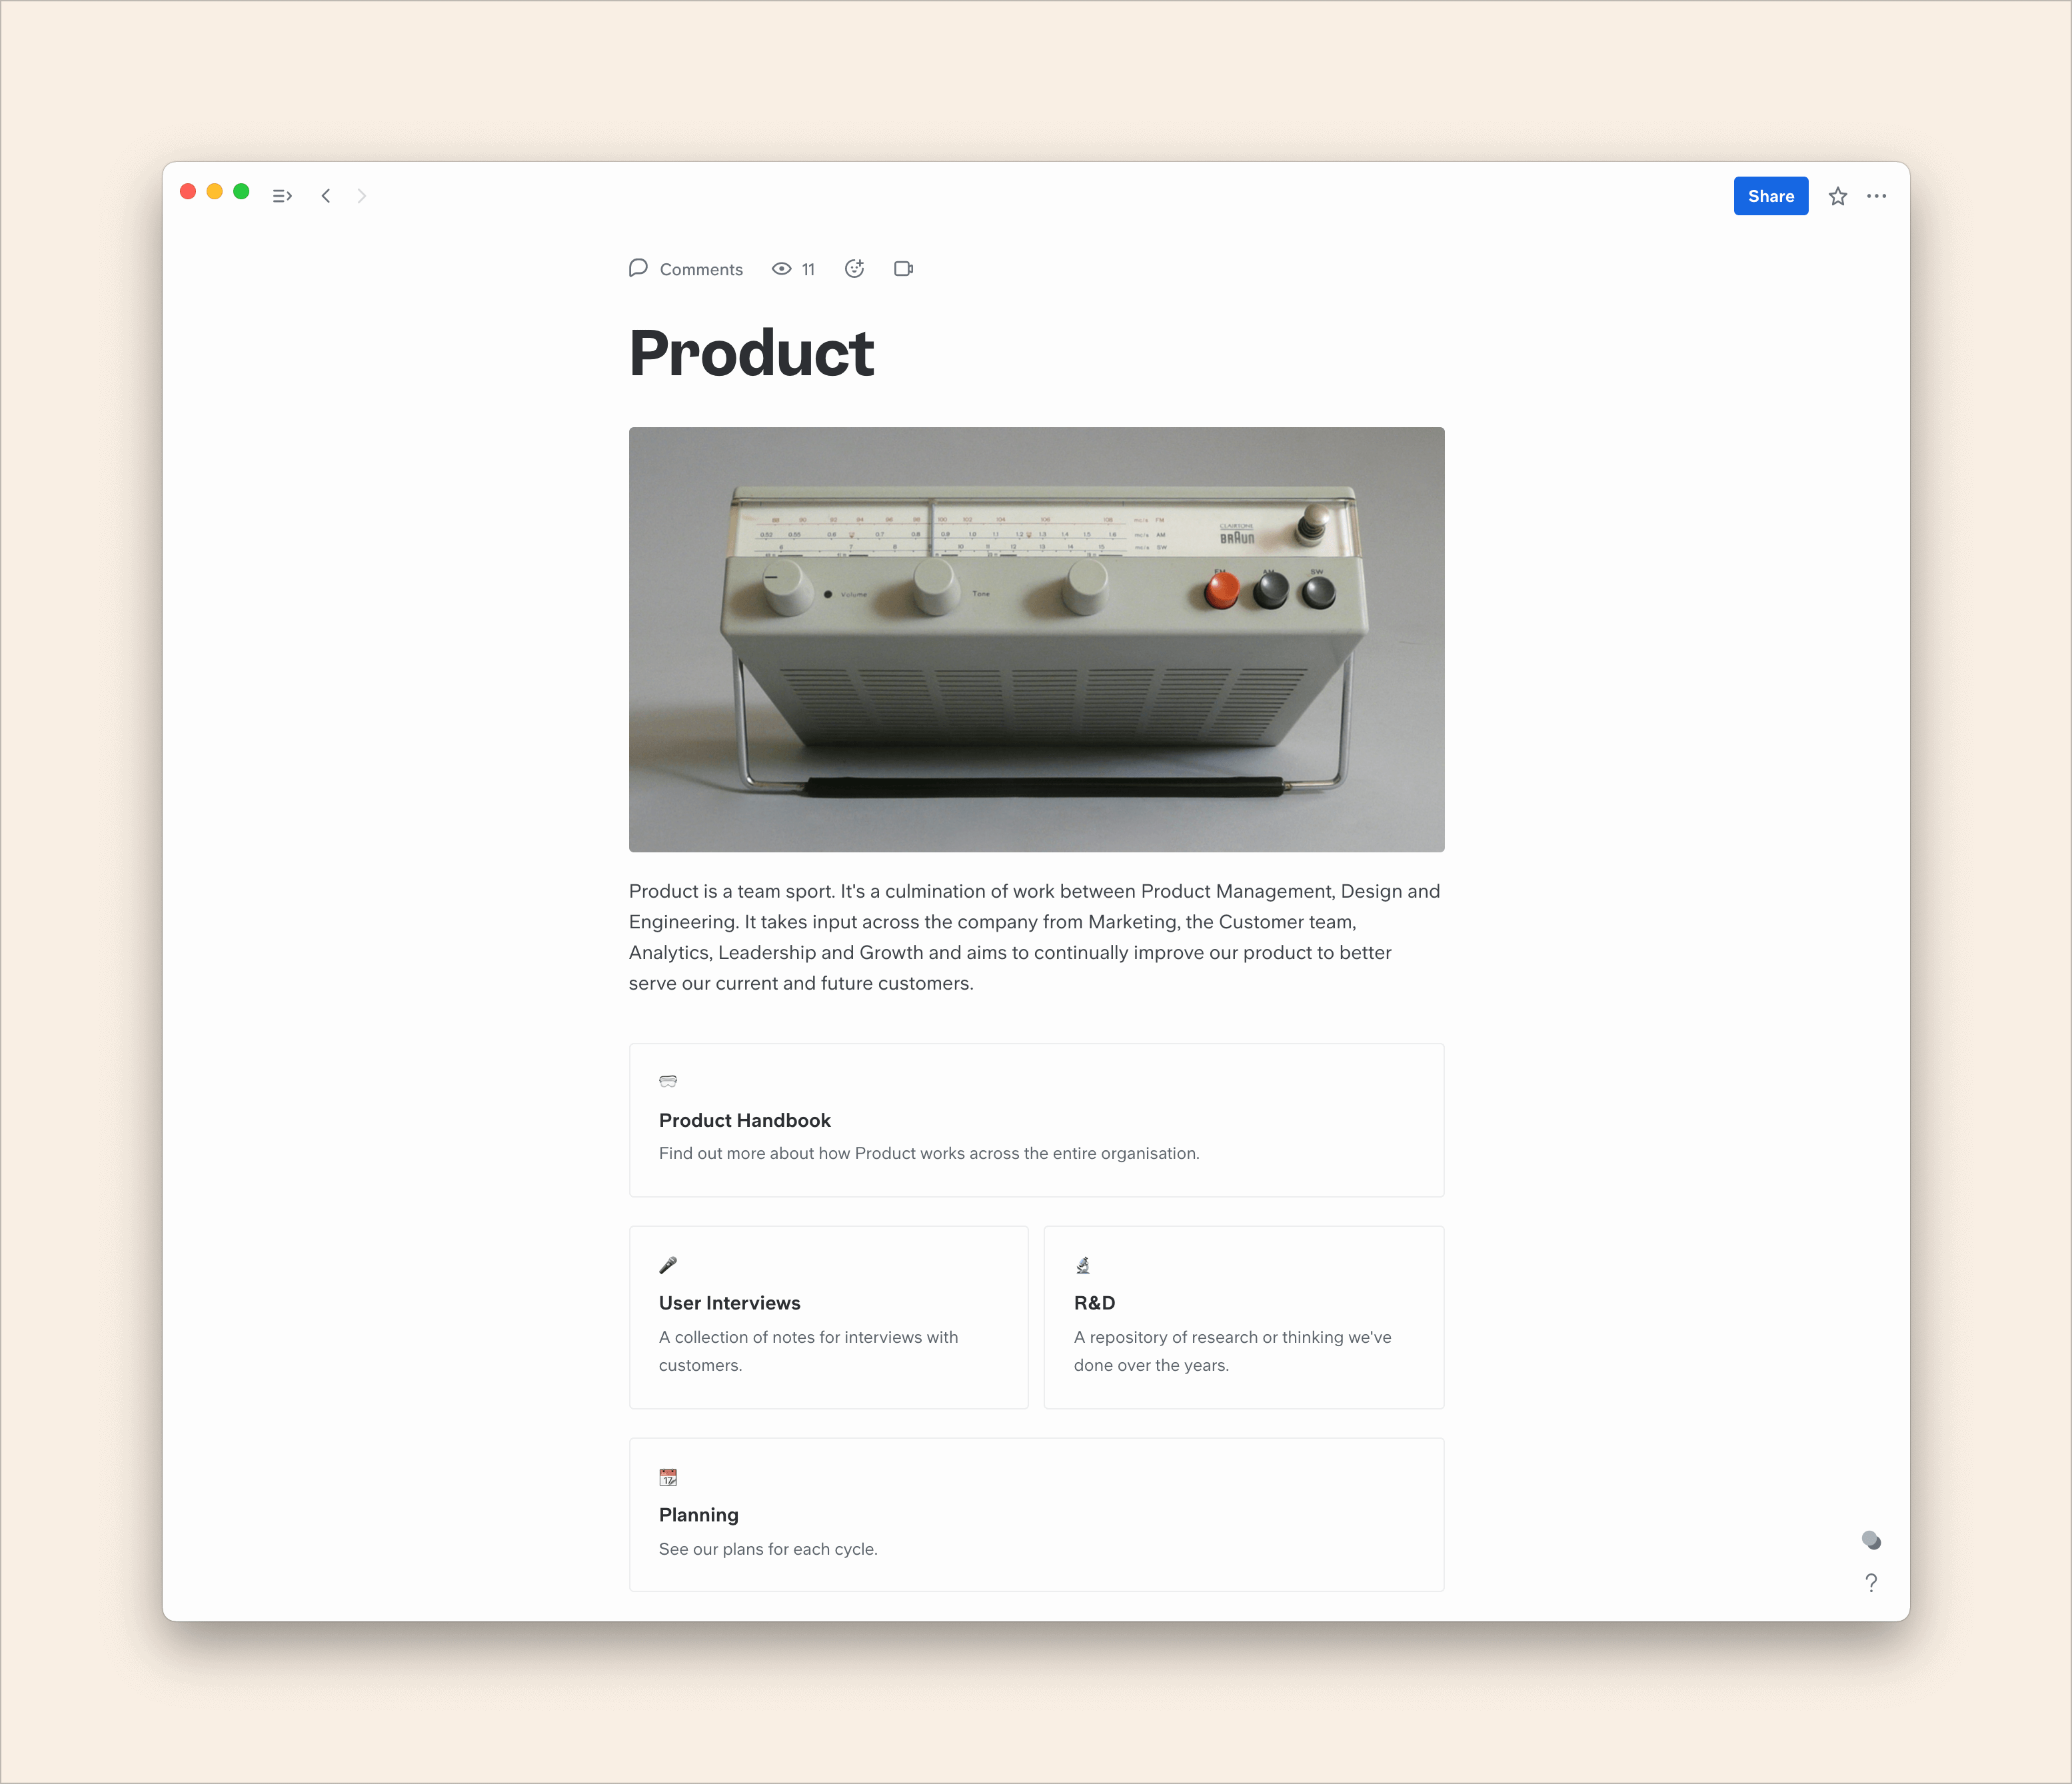Viewport: 2072px width, 1784px height.
Task: Favorite this page with the star icon
Action: pos(1837,196)
